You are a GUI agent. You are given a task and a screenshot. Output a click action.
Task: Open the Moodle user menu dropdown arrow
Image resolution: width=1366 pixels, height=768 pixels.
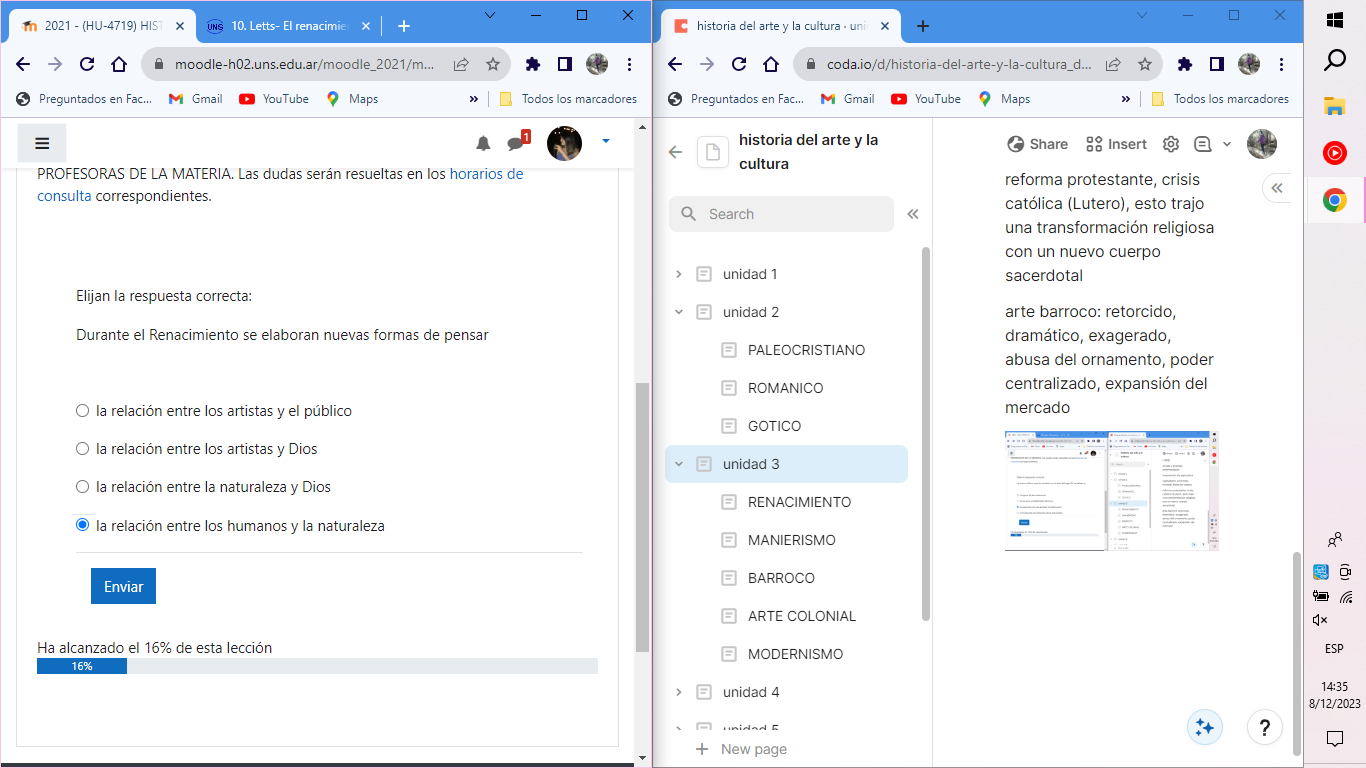coord(606,143)
